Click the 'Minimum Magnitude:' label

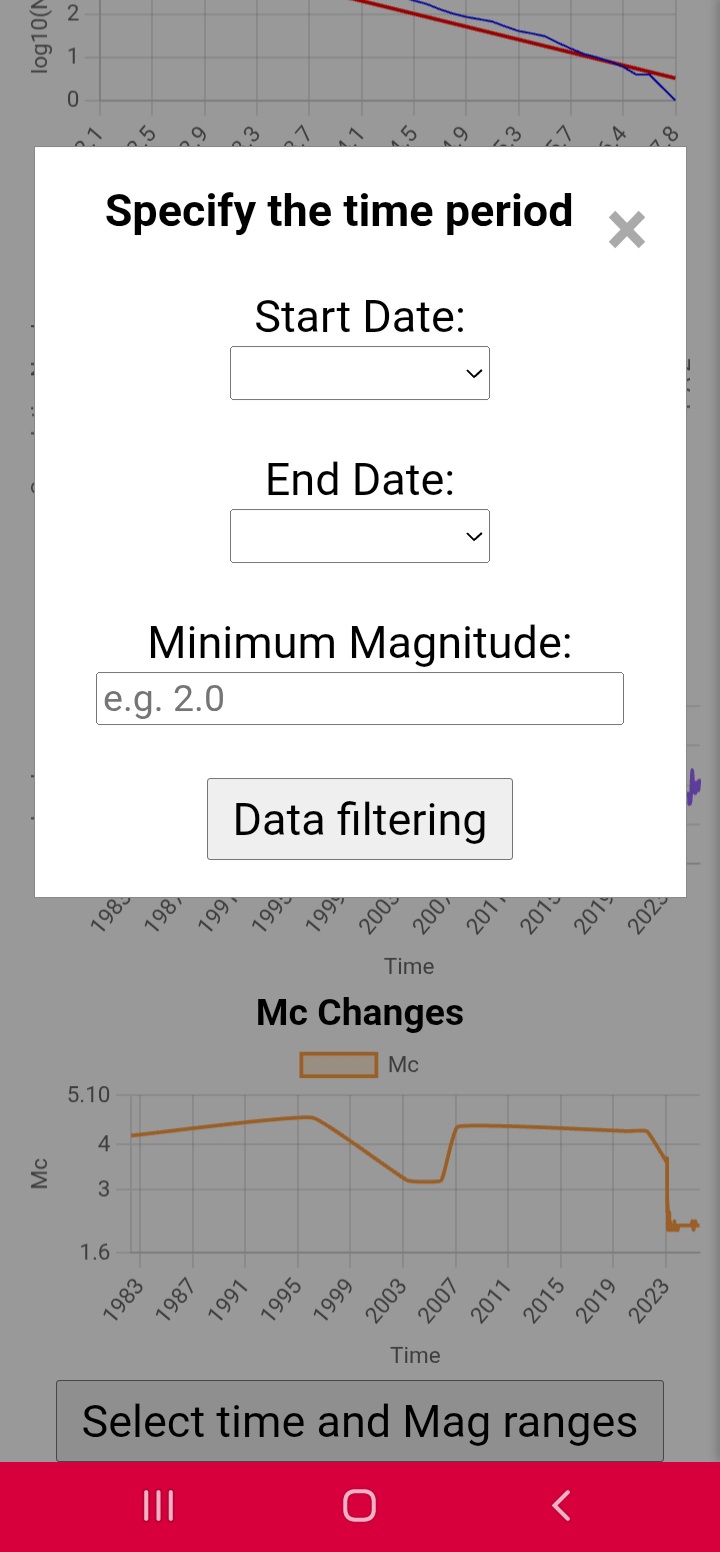(x=360, y=642)
